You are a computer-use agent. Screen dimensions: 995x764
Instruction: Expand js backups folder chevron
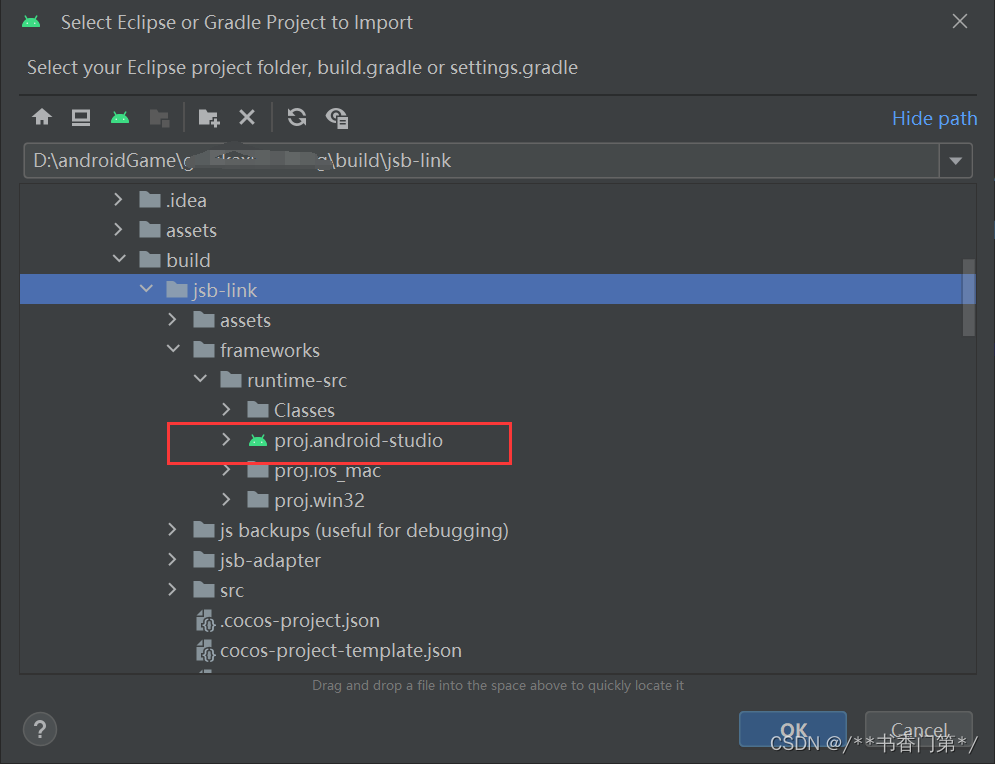click(172, 529)
